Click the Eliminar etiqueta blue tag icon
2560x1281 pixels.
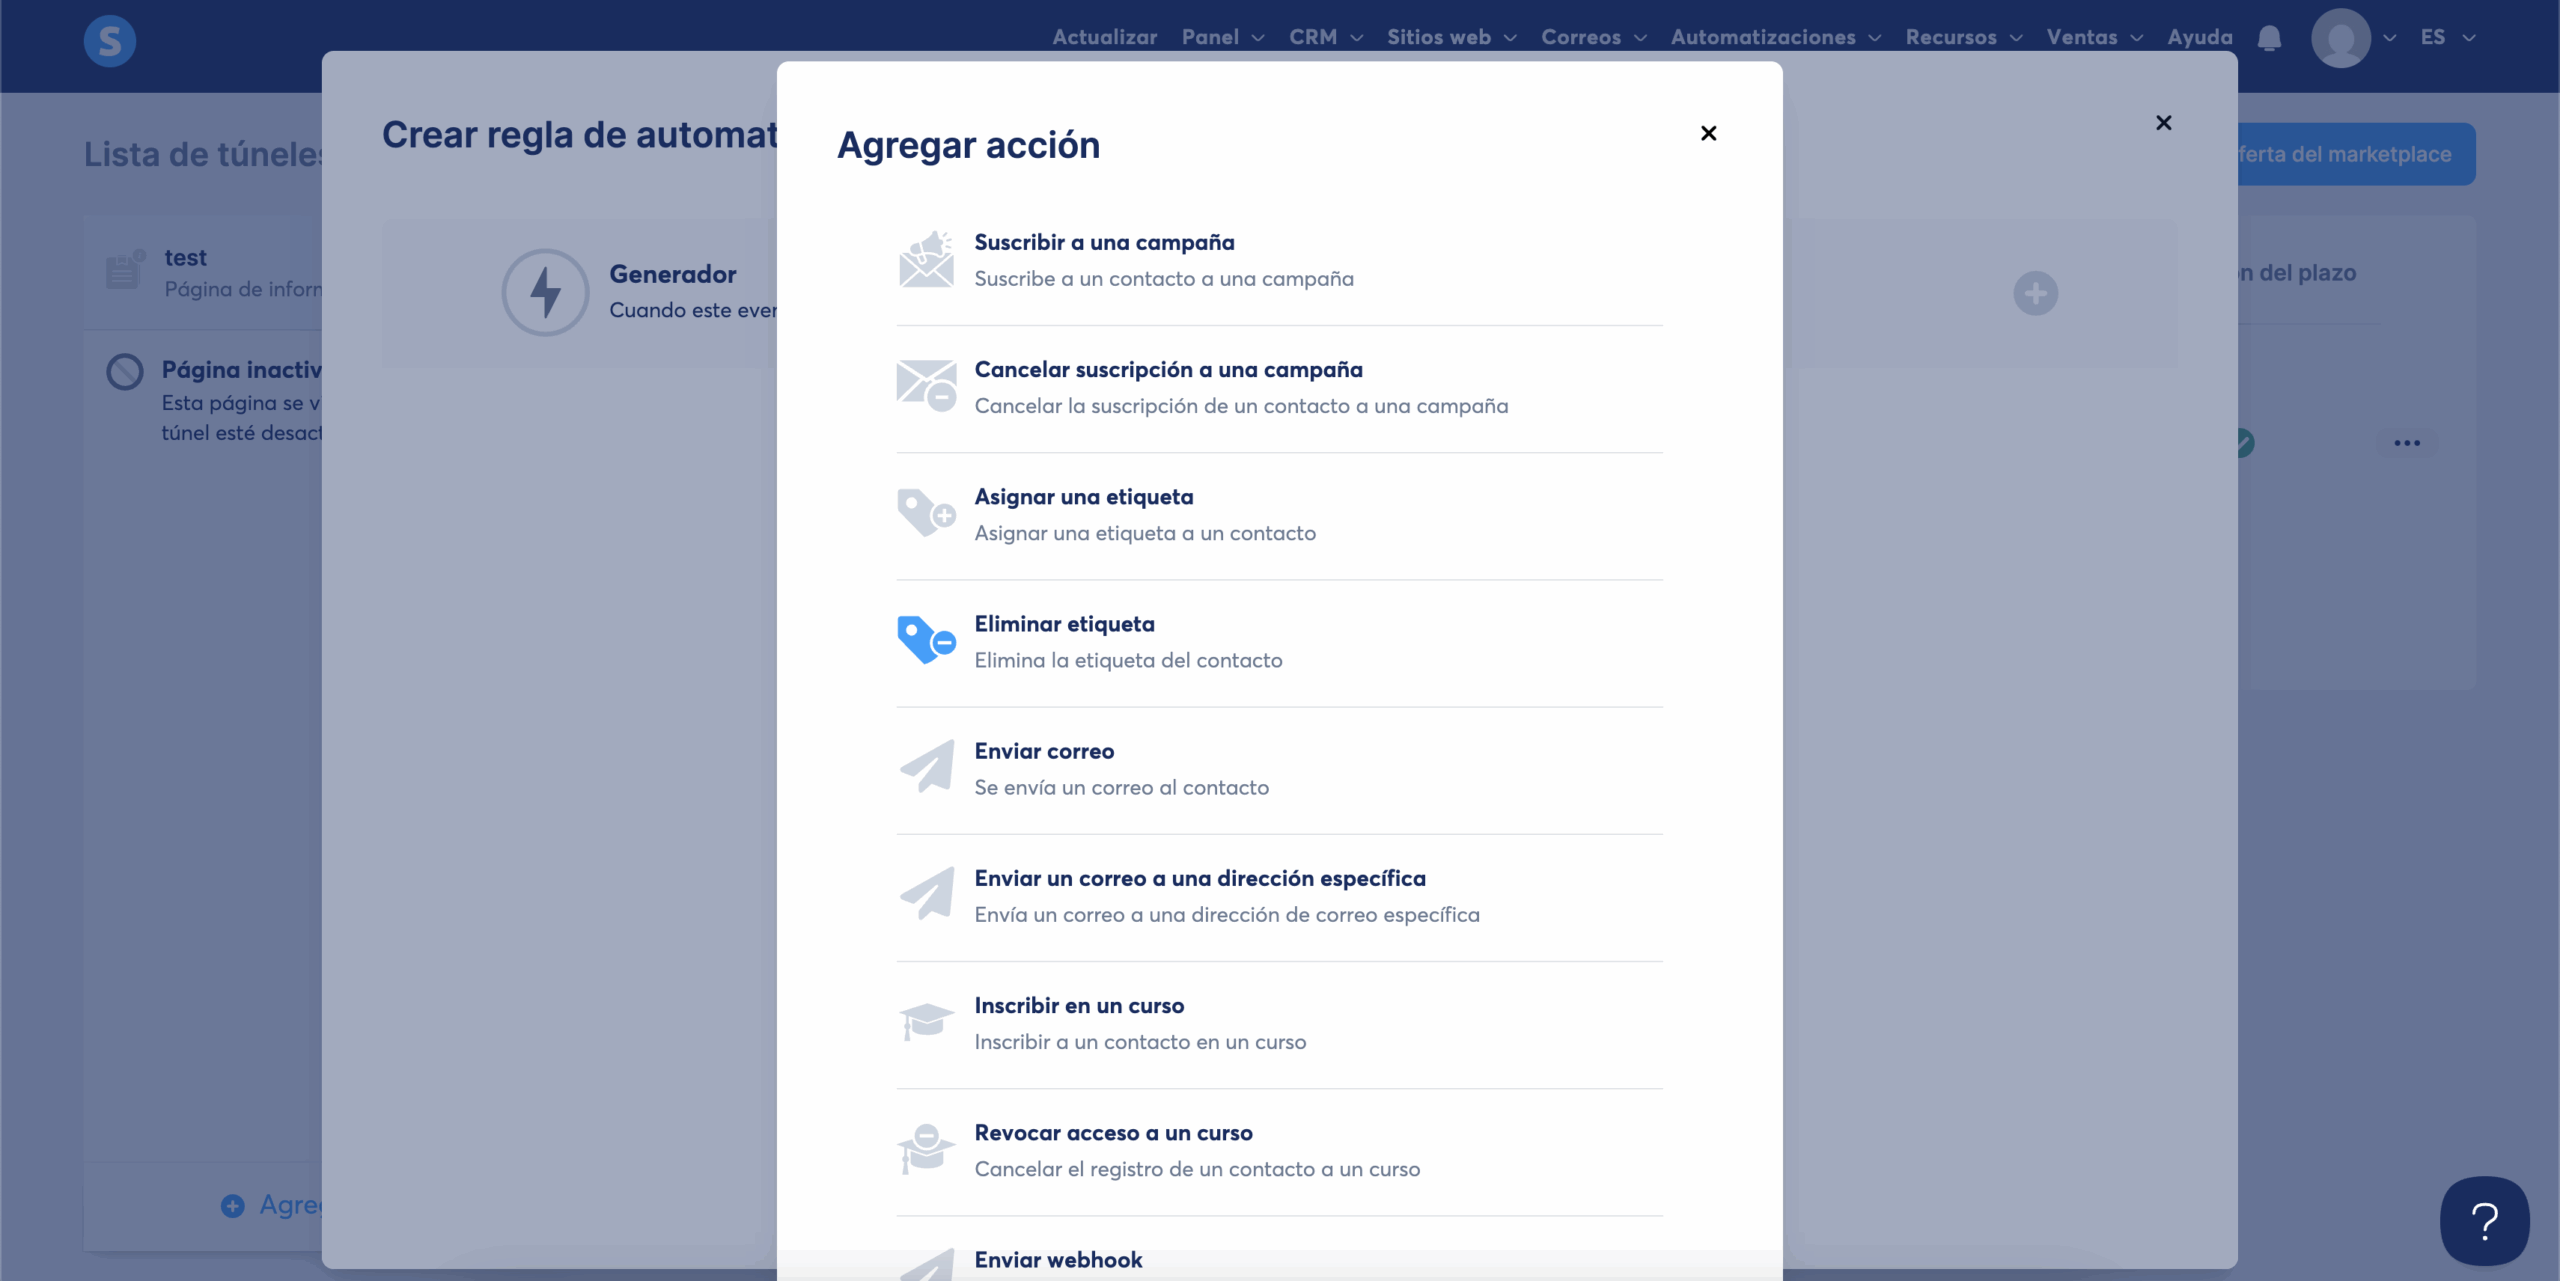(926, 640)
